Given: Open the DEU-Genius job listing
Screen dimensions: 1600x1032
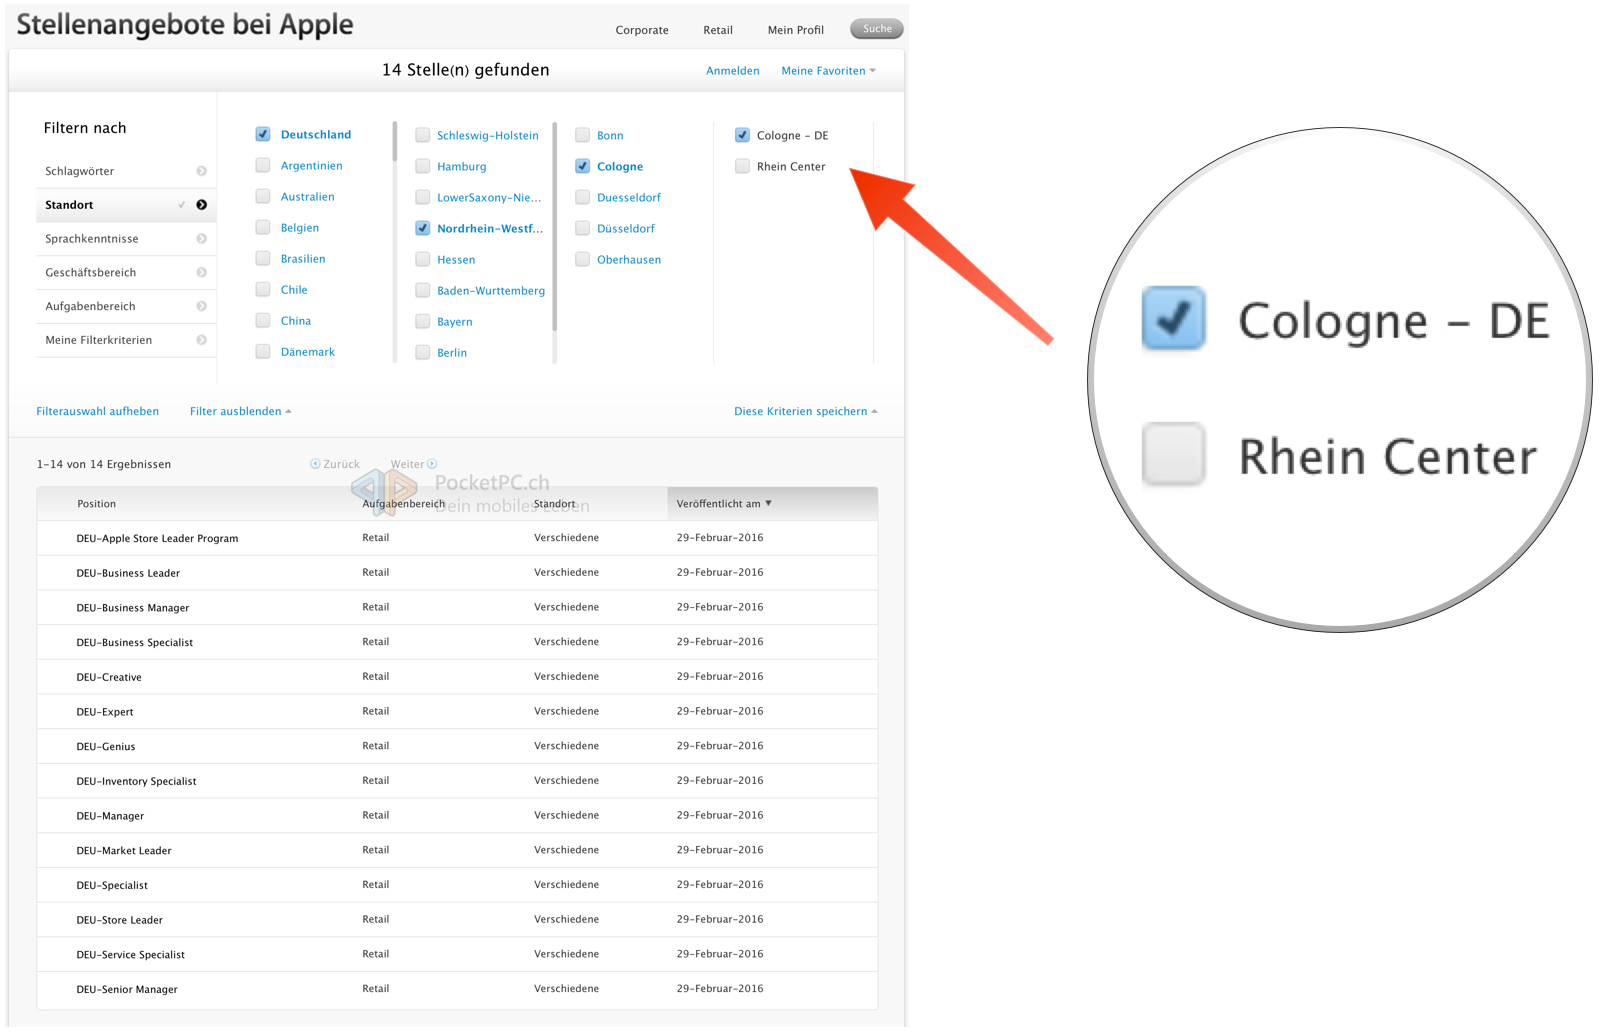Looking at the screenshot, I should (x=106, y=746).
